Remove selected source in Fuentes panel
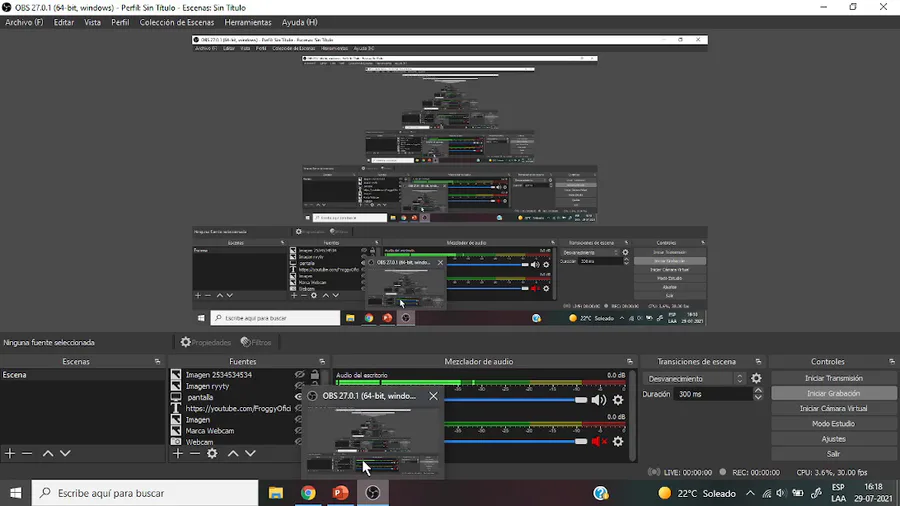The height and width of the screenshot is (506, 900). tap(195, 453)
